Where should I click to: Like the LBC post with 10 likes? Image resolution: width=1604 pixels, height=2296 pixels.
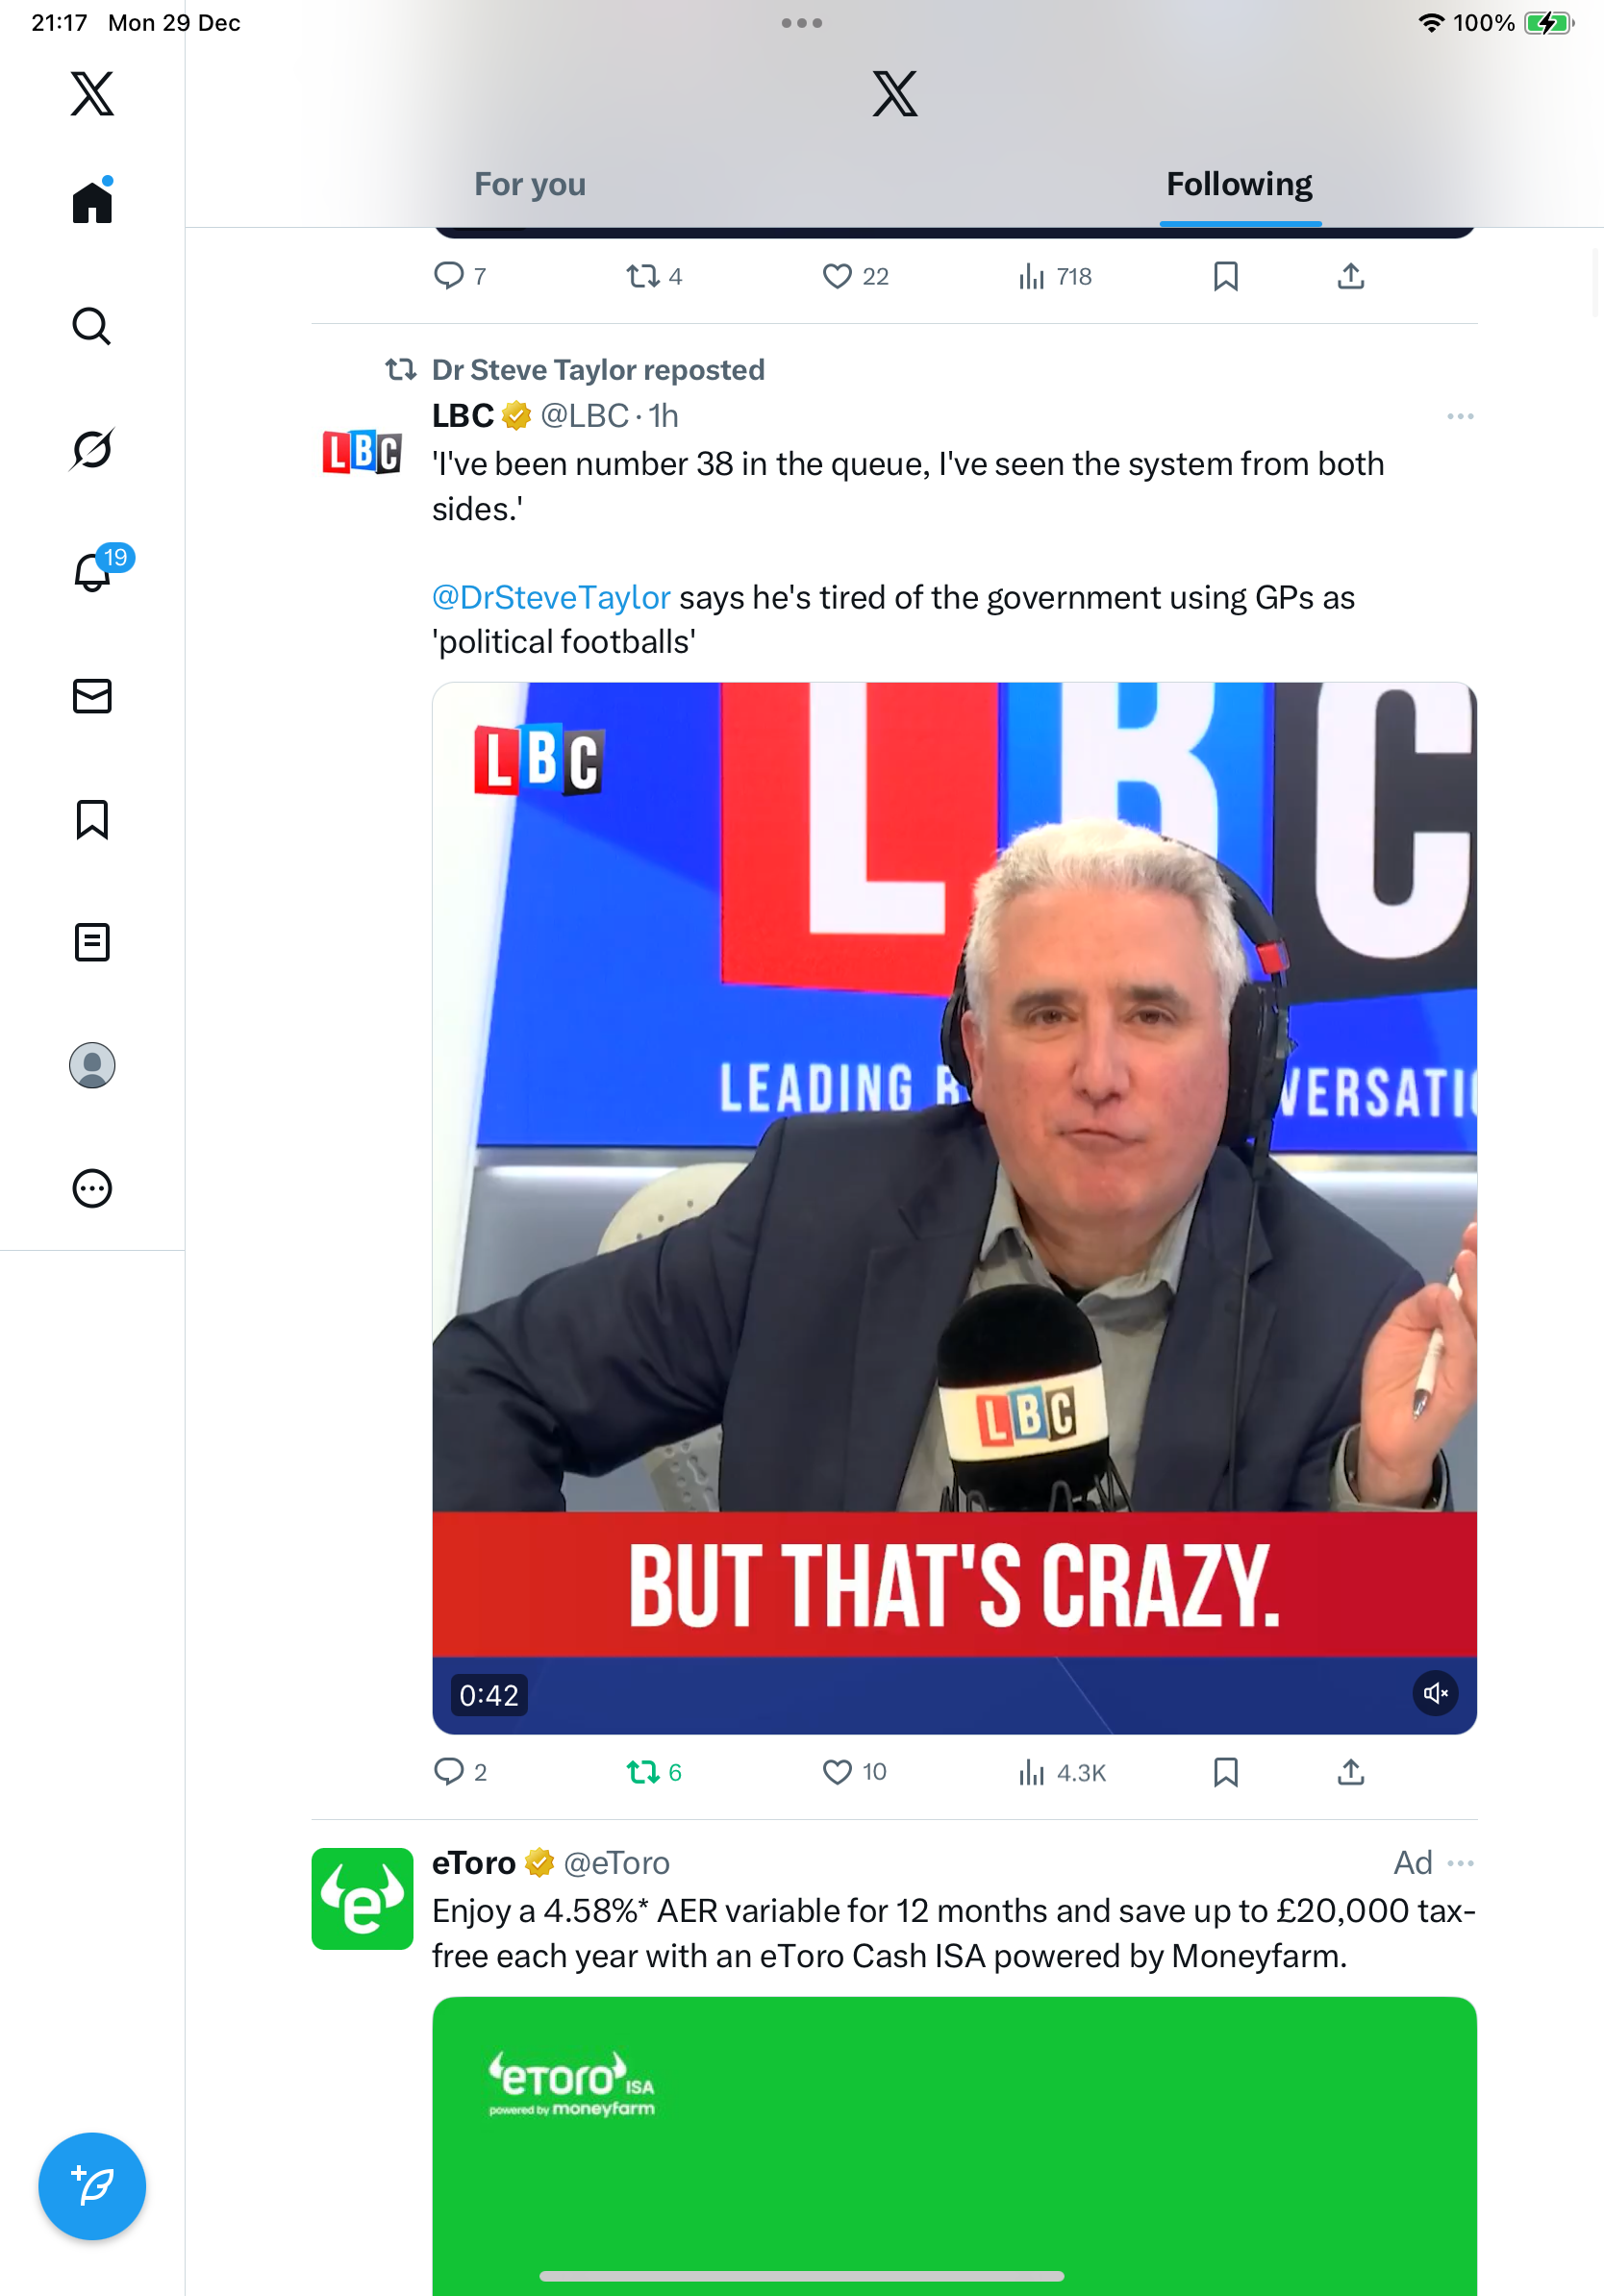pyautogui.click(x=837, y=1772)
